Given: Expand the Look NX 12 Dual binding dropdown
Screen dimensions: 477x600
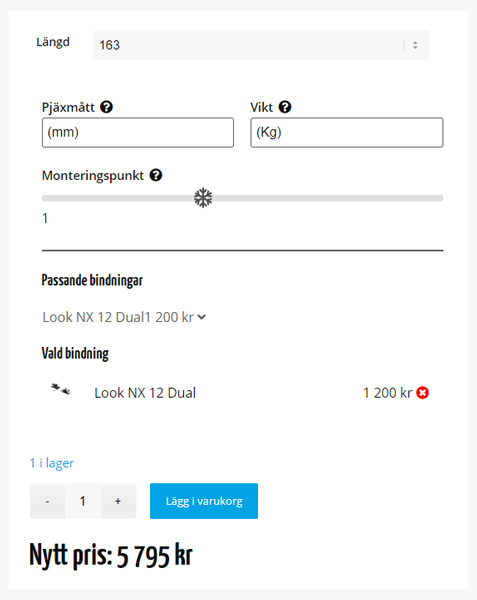Looking at the screenshot, I should click(x=124, y=317).
